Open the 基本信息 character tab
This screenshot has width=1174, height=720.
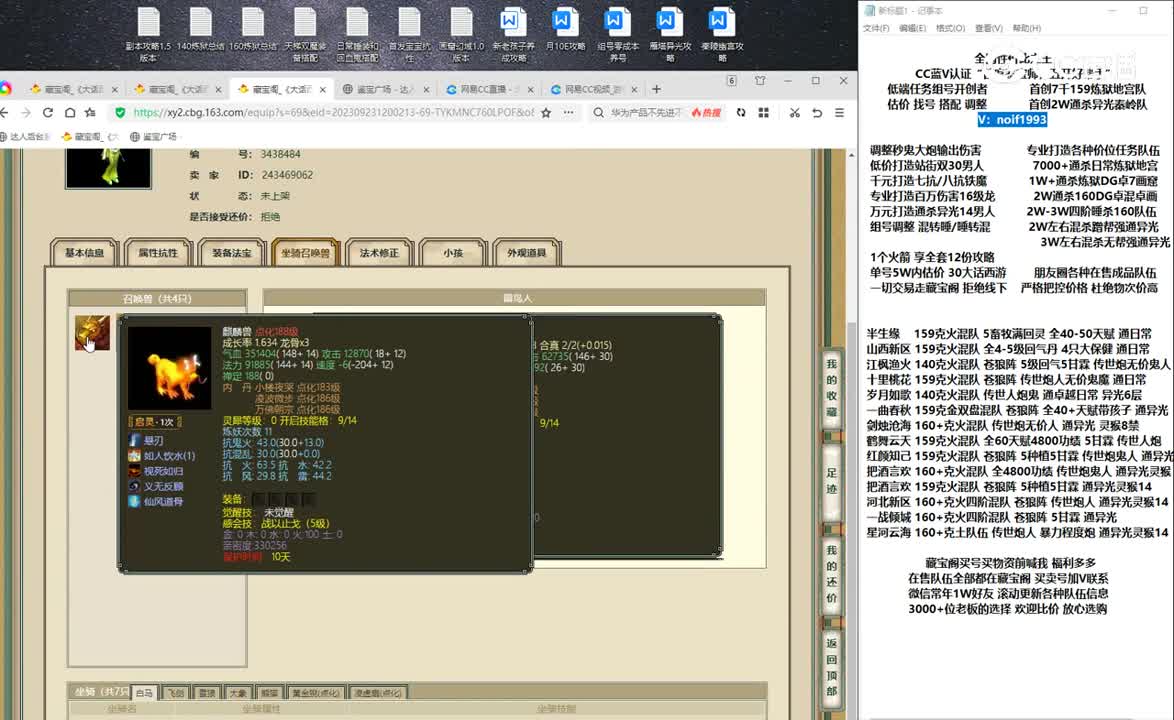(x=84, y=253)
